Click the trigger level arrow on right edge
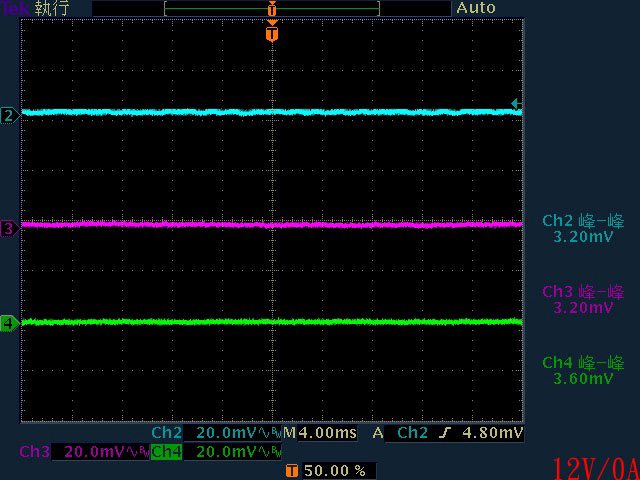Screen dimensions: 640x480 [x=515, y=103]
